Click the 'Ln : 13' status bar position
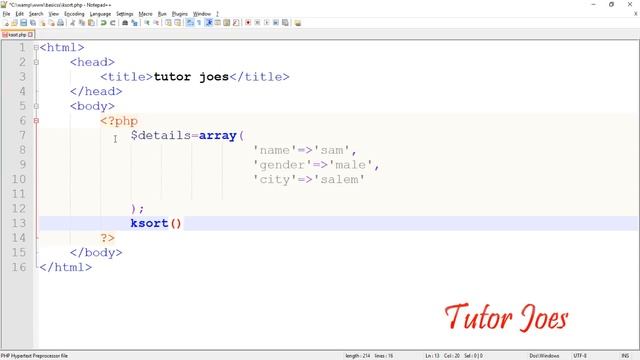 point(432,356)
